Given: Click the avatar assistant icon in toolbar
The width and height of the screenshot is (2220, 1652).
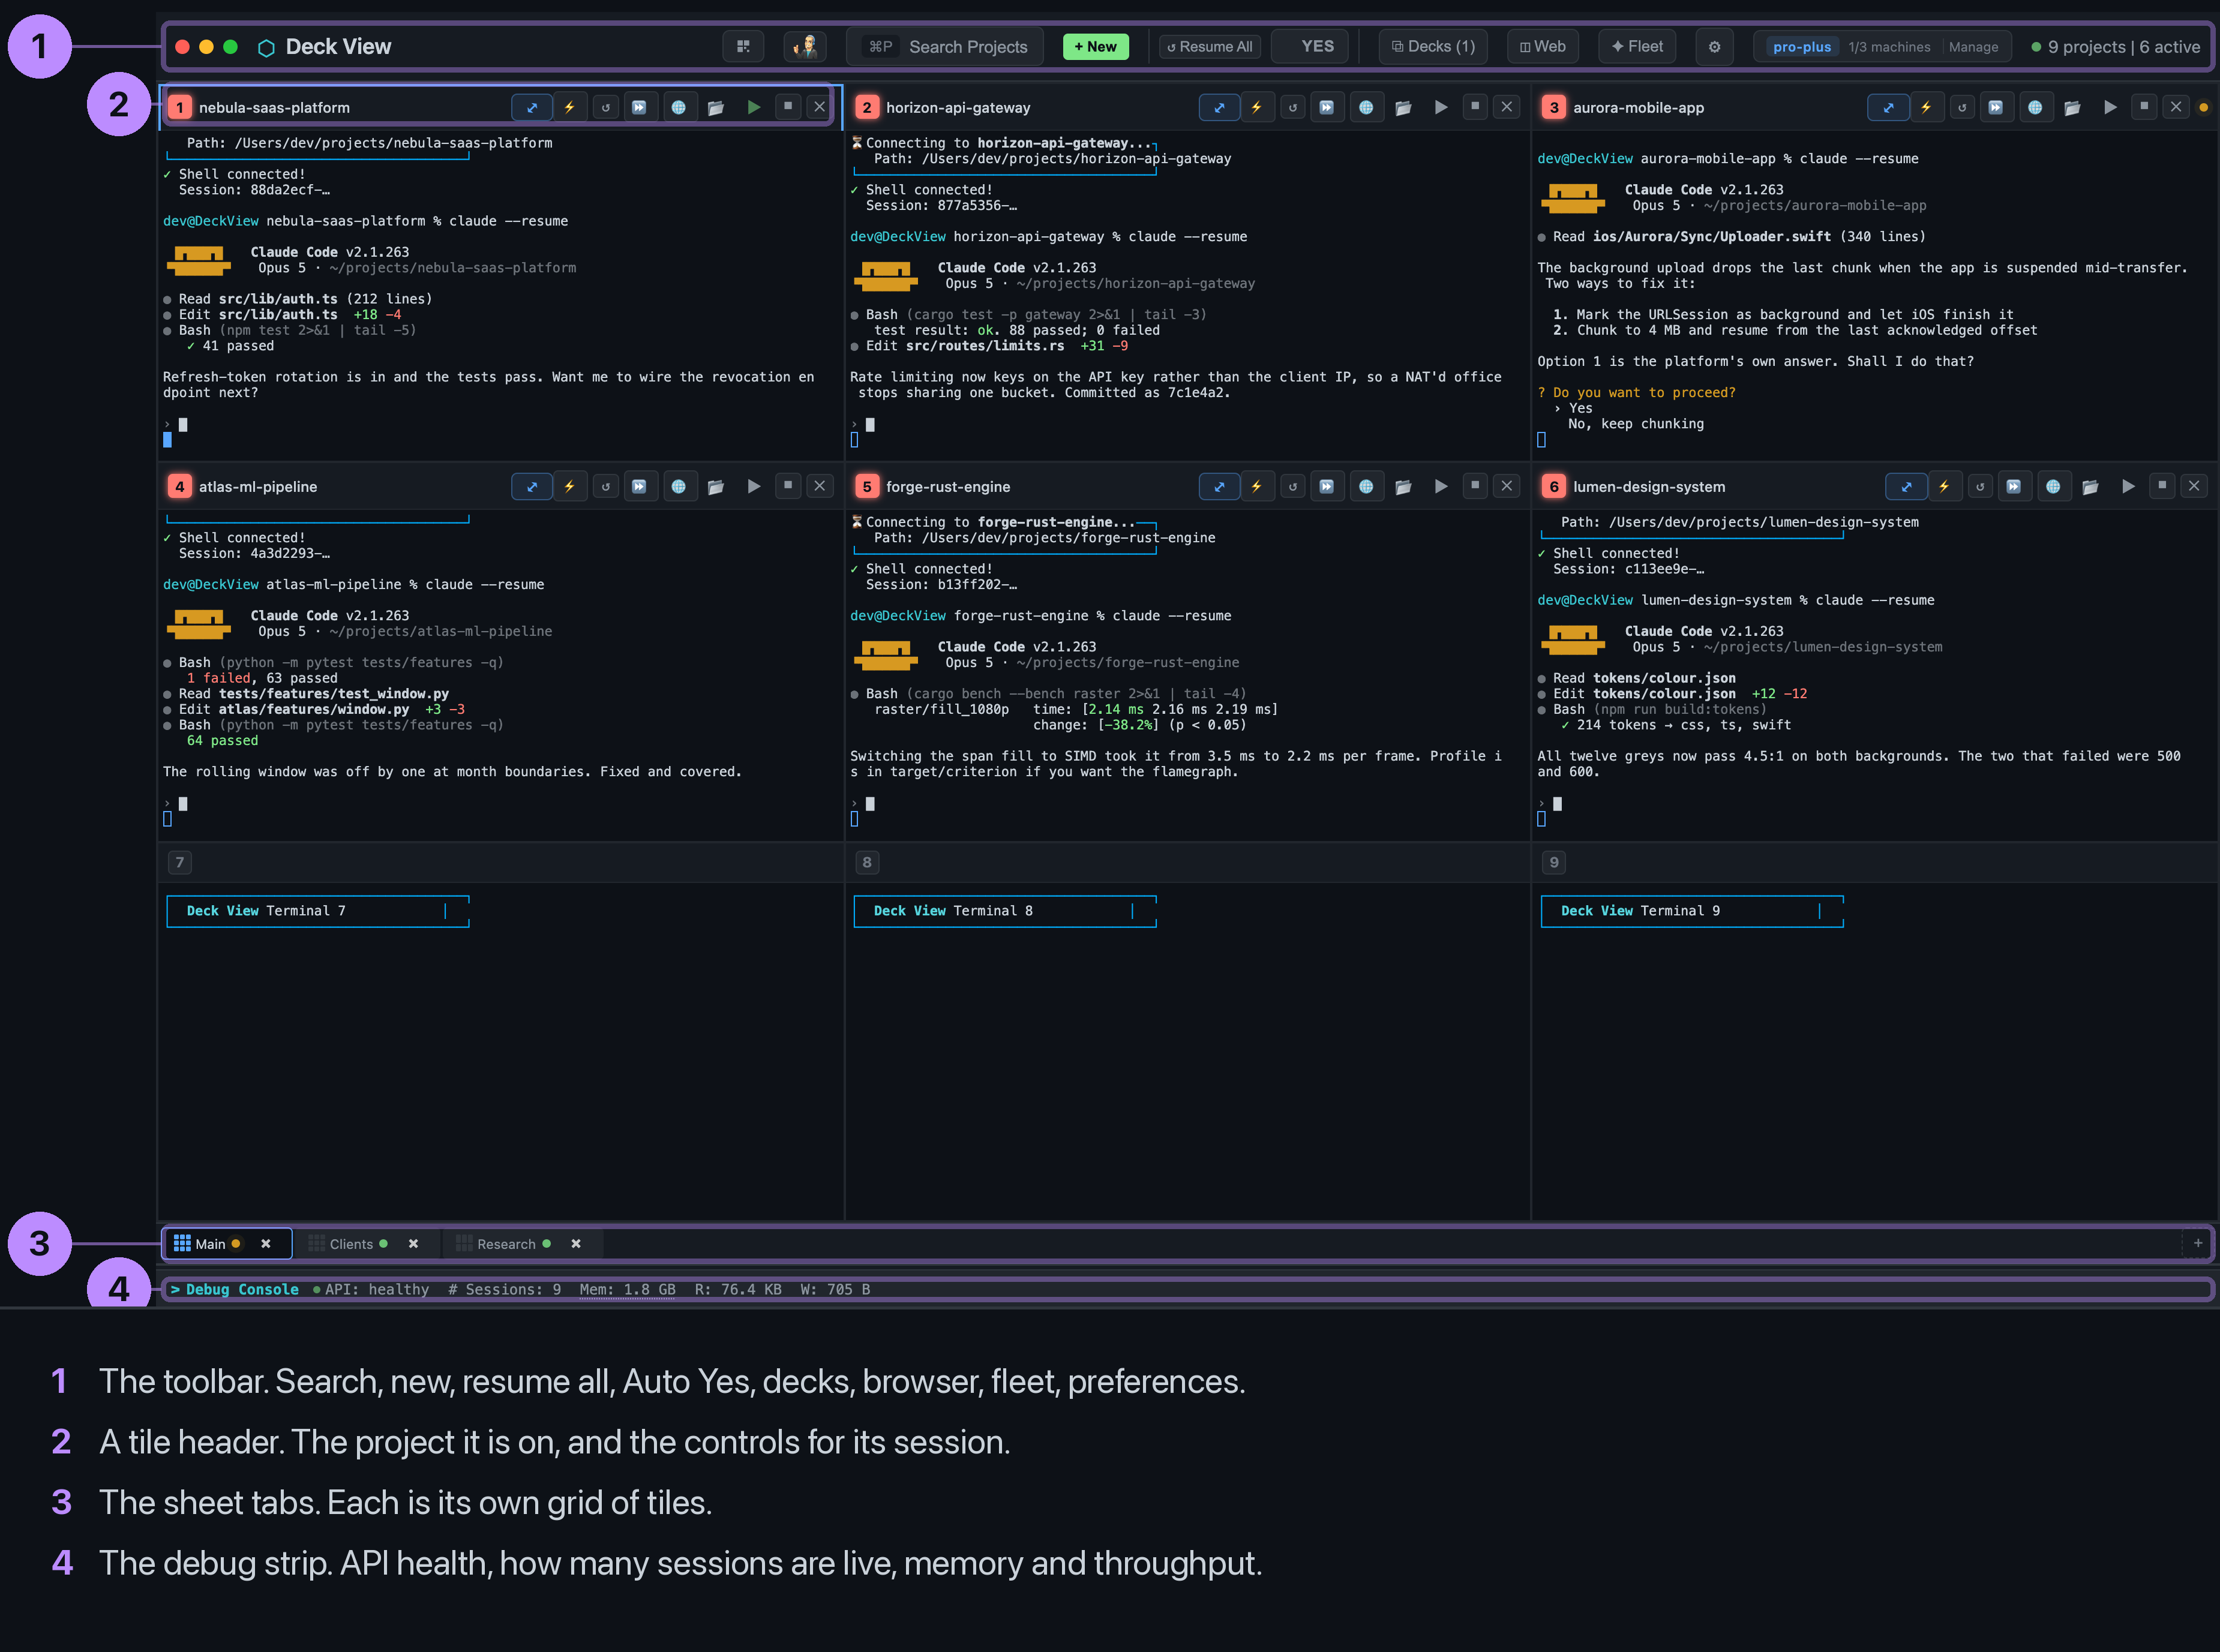Looking at the screenshot, I should 805,46.
